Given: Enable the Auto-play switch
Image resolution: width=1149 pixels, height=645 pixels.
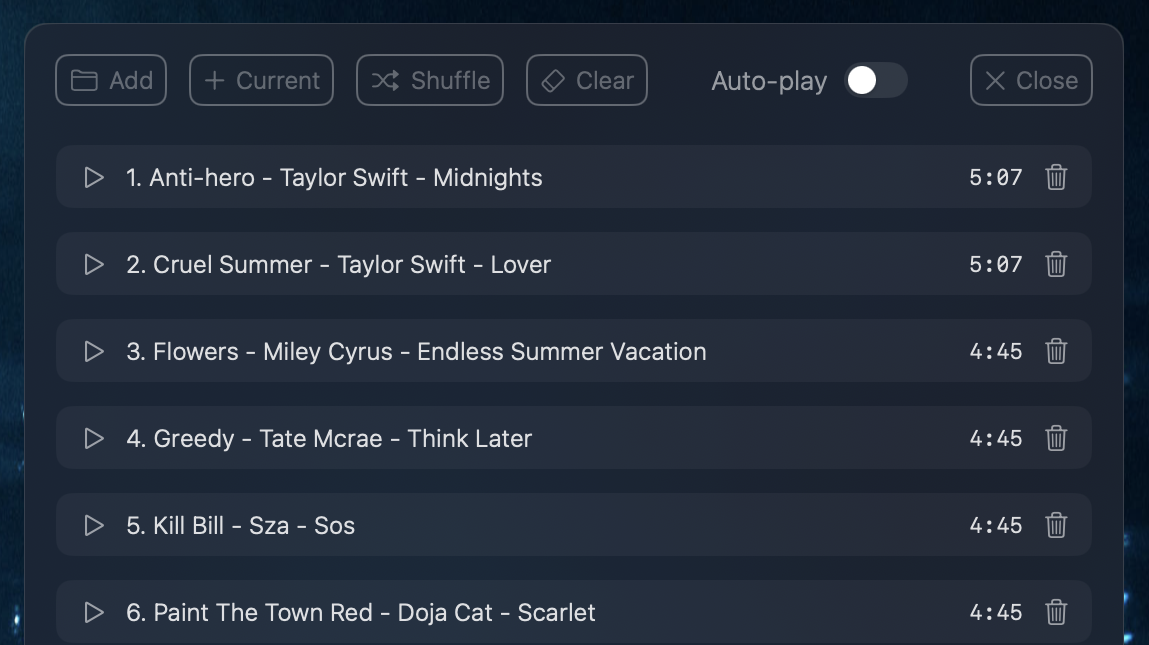Looking at the screenshot, I should (875, 81).
